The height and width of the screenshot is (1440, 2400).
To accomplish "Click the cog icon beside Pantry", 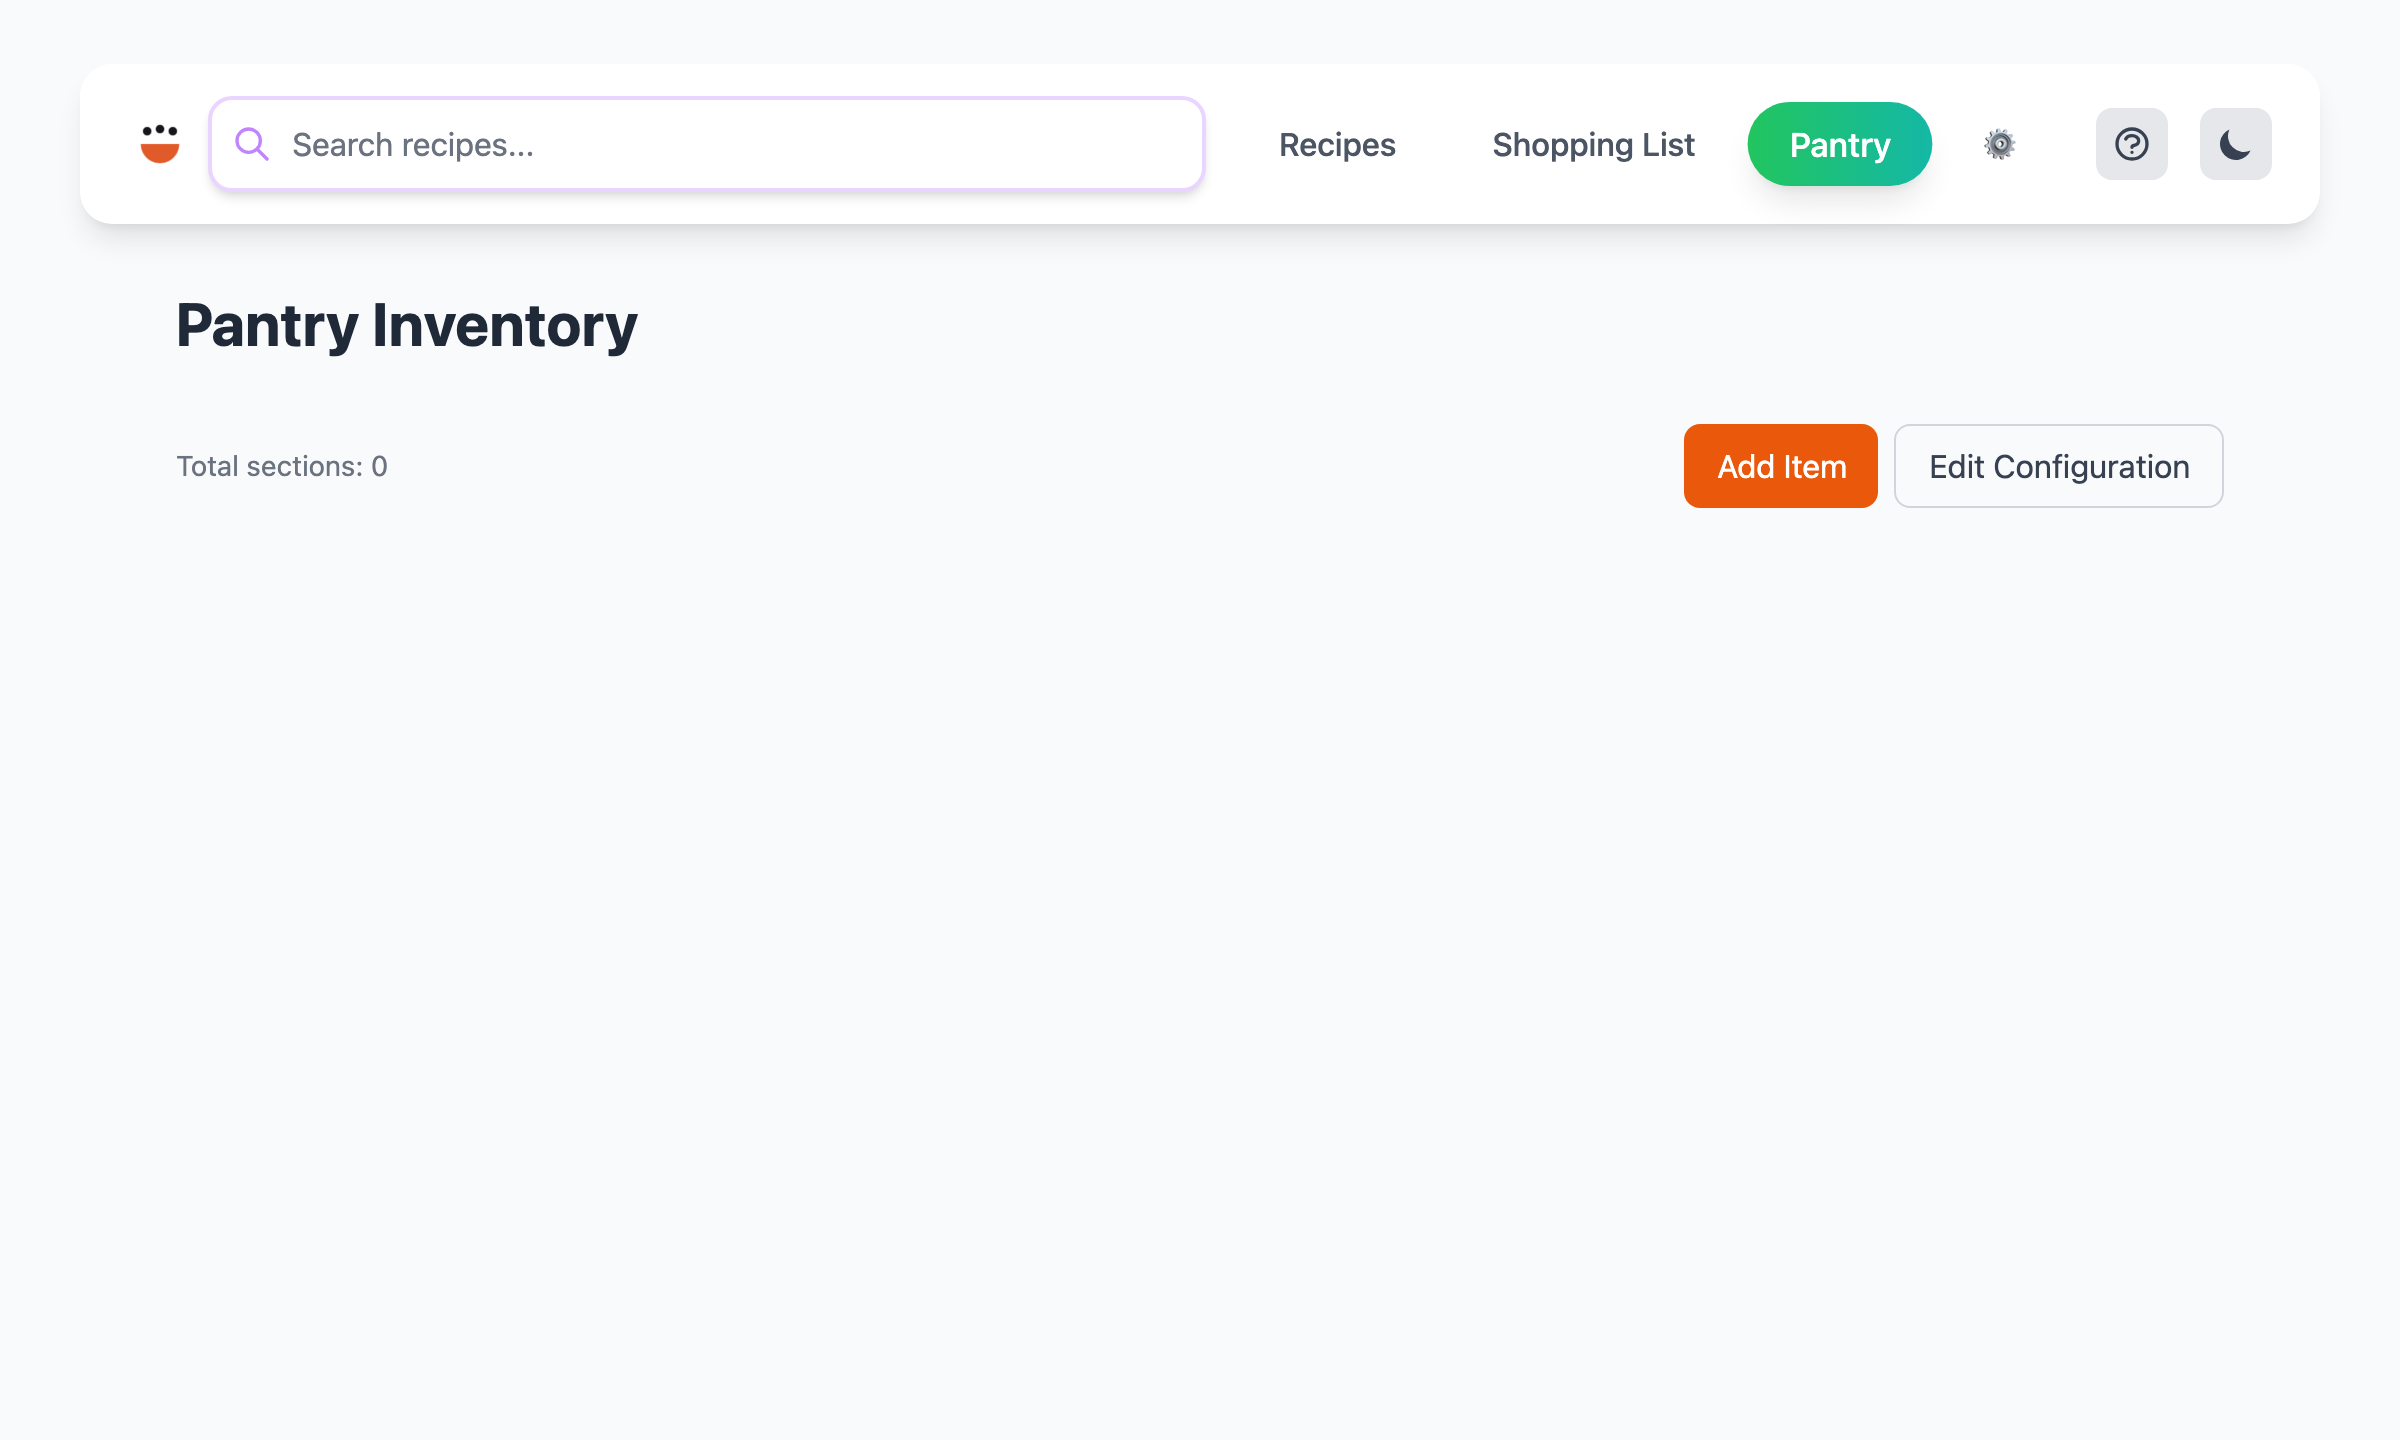I will pyautogui.click(x=1999, y=144).
